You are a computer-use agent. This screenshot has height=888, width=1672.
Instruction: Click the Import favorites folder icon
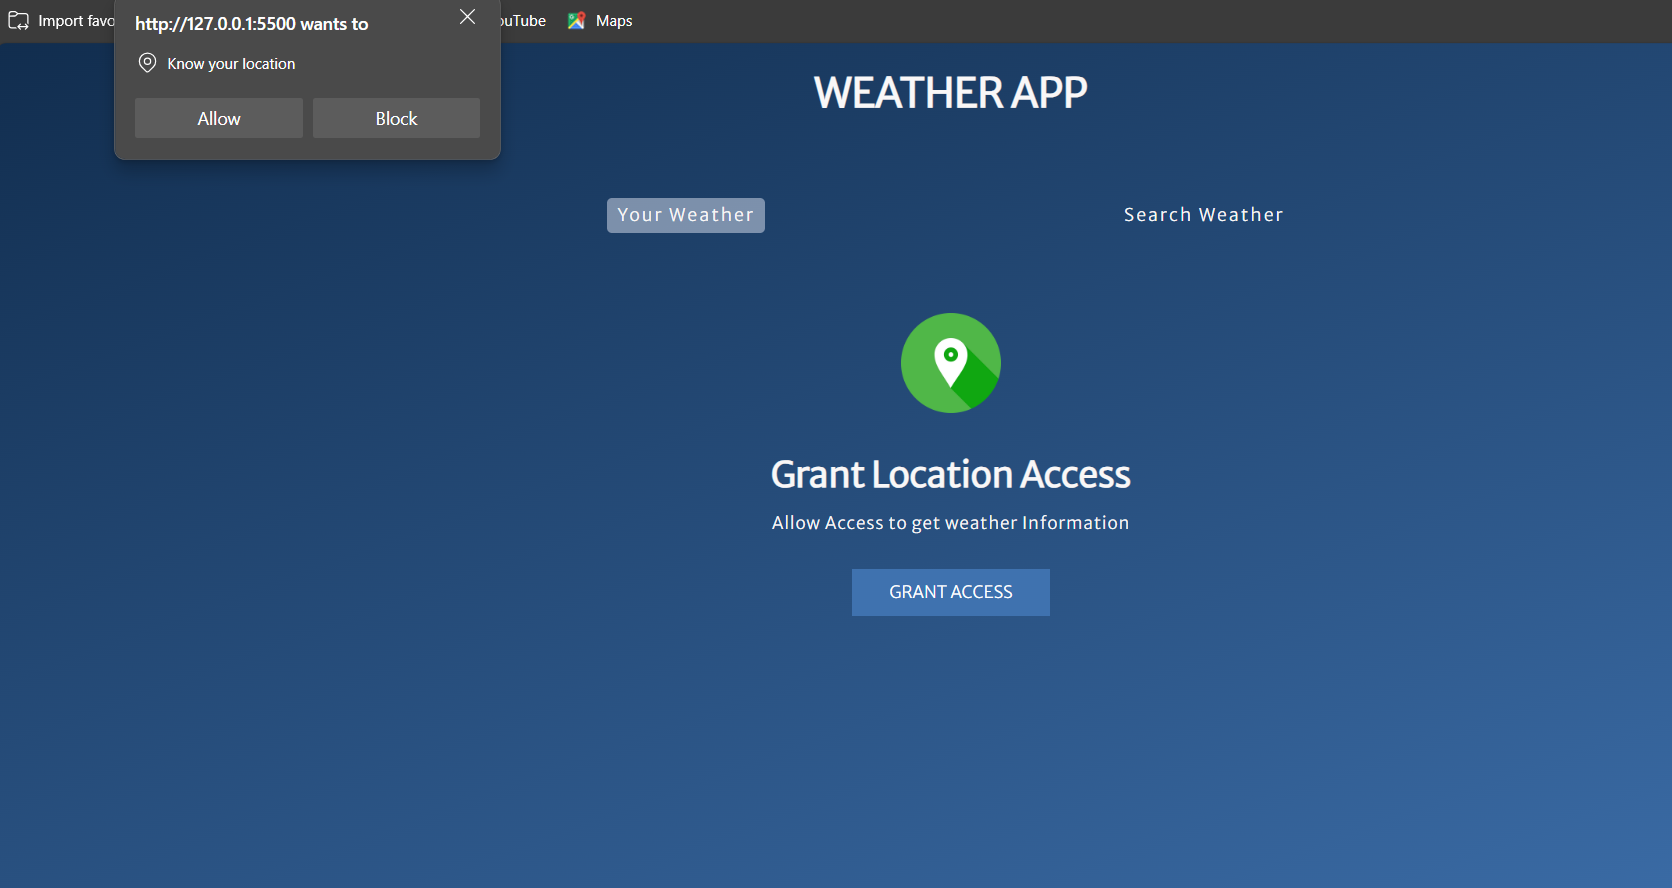click(18, 21)
